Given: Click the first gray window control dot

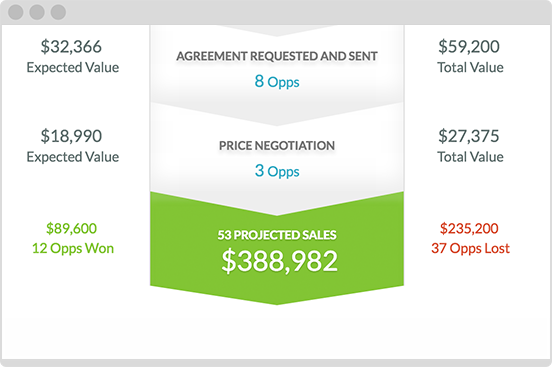Looking at the screenshot, I should pyautogui.click(x=16, y=12).
